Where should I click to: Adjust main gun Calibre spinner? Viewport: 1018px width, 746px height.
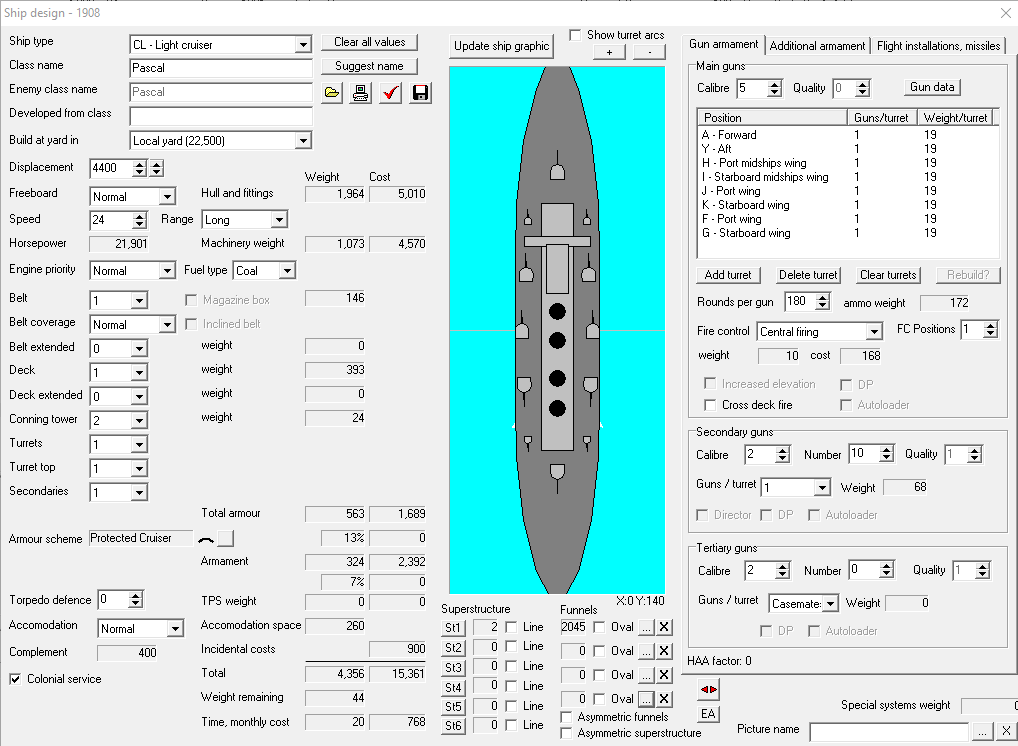pyautogui.click(x=775, y=88)
